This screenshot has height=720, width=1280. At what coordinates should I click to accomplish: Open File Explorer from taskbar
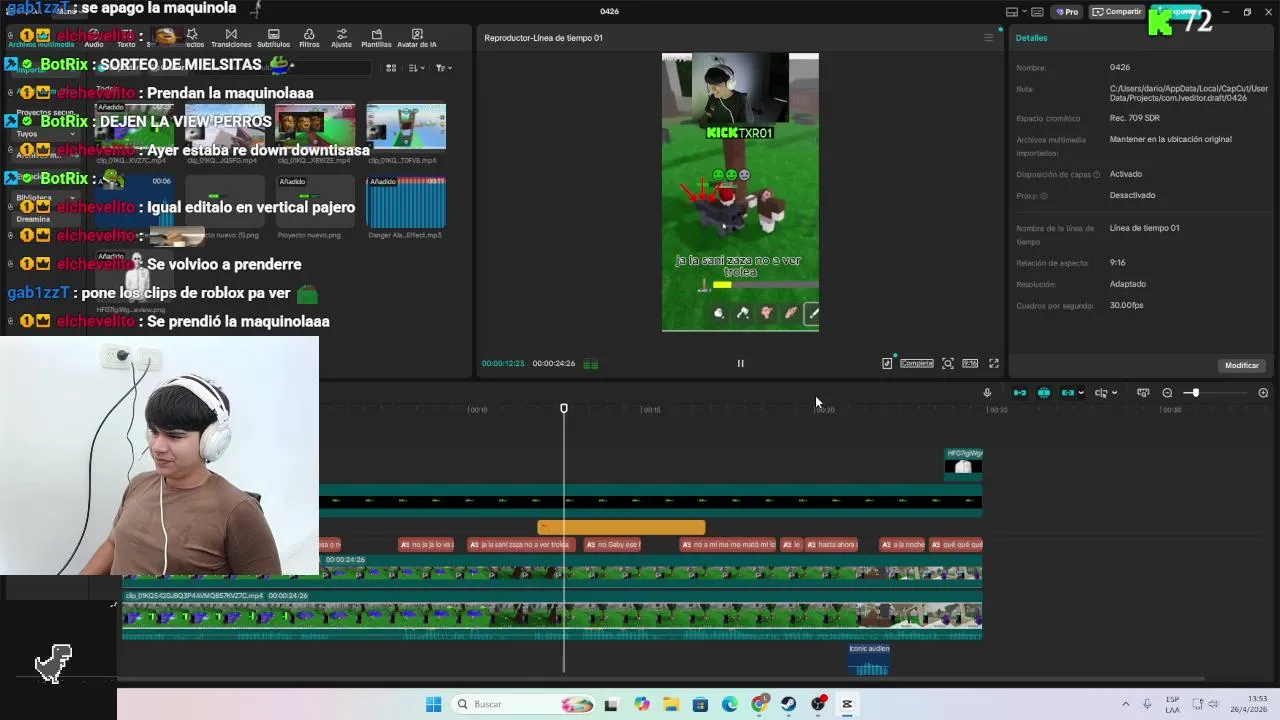671,704
